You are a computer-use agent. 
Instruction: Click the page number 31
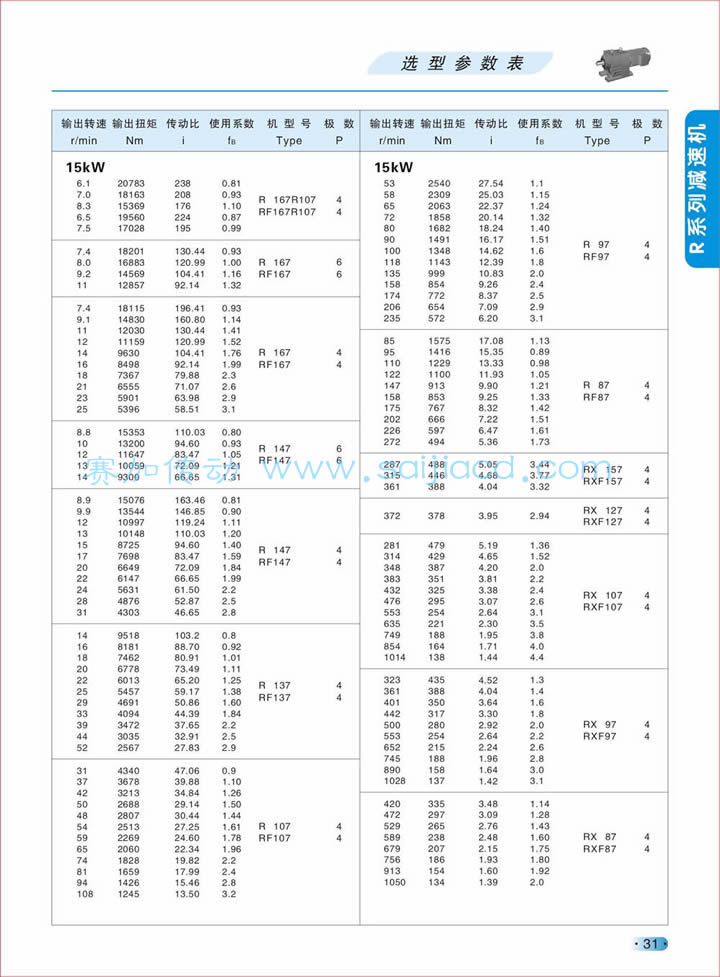pos(650,943)
